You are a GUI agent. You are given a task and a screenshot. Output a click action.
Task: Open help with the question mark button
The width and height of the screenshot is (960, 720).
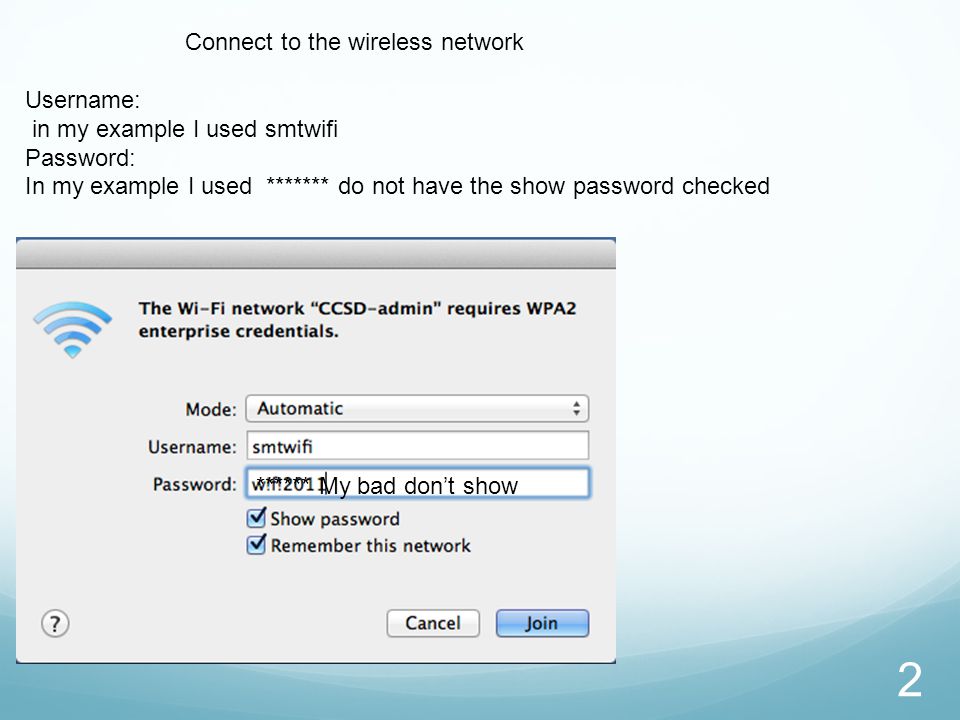(x=55, y=624)
